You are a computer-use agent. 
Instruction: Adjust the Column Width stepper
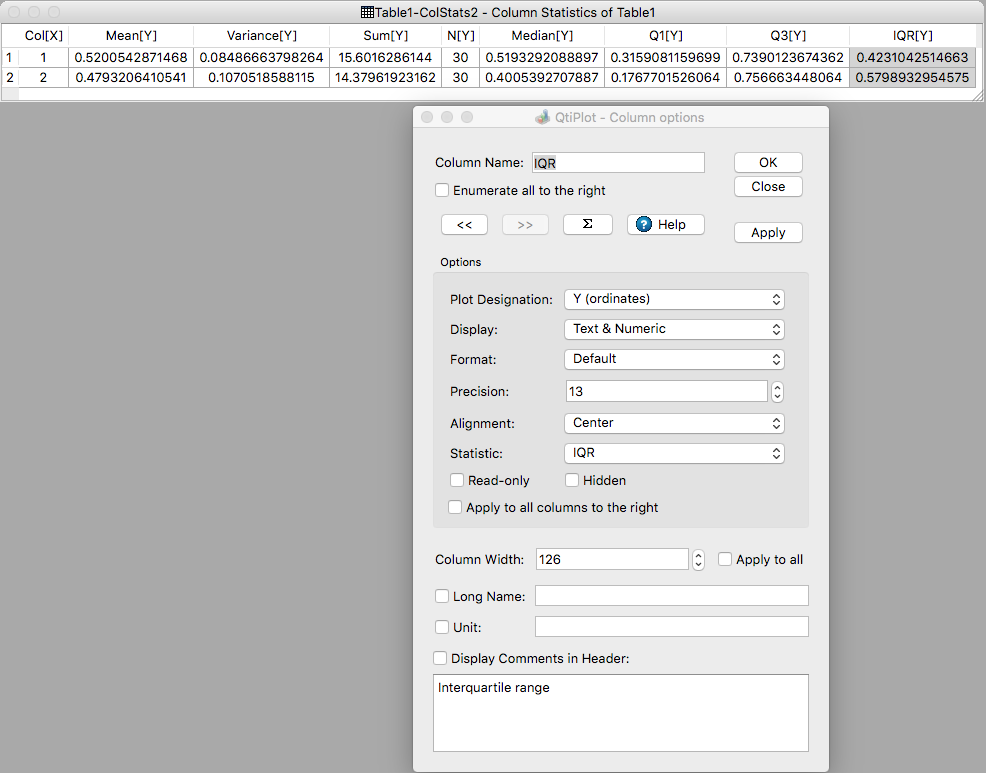[x=698, y=560]
